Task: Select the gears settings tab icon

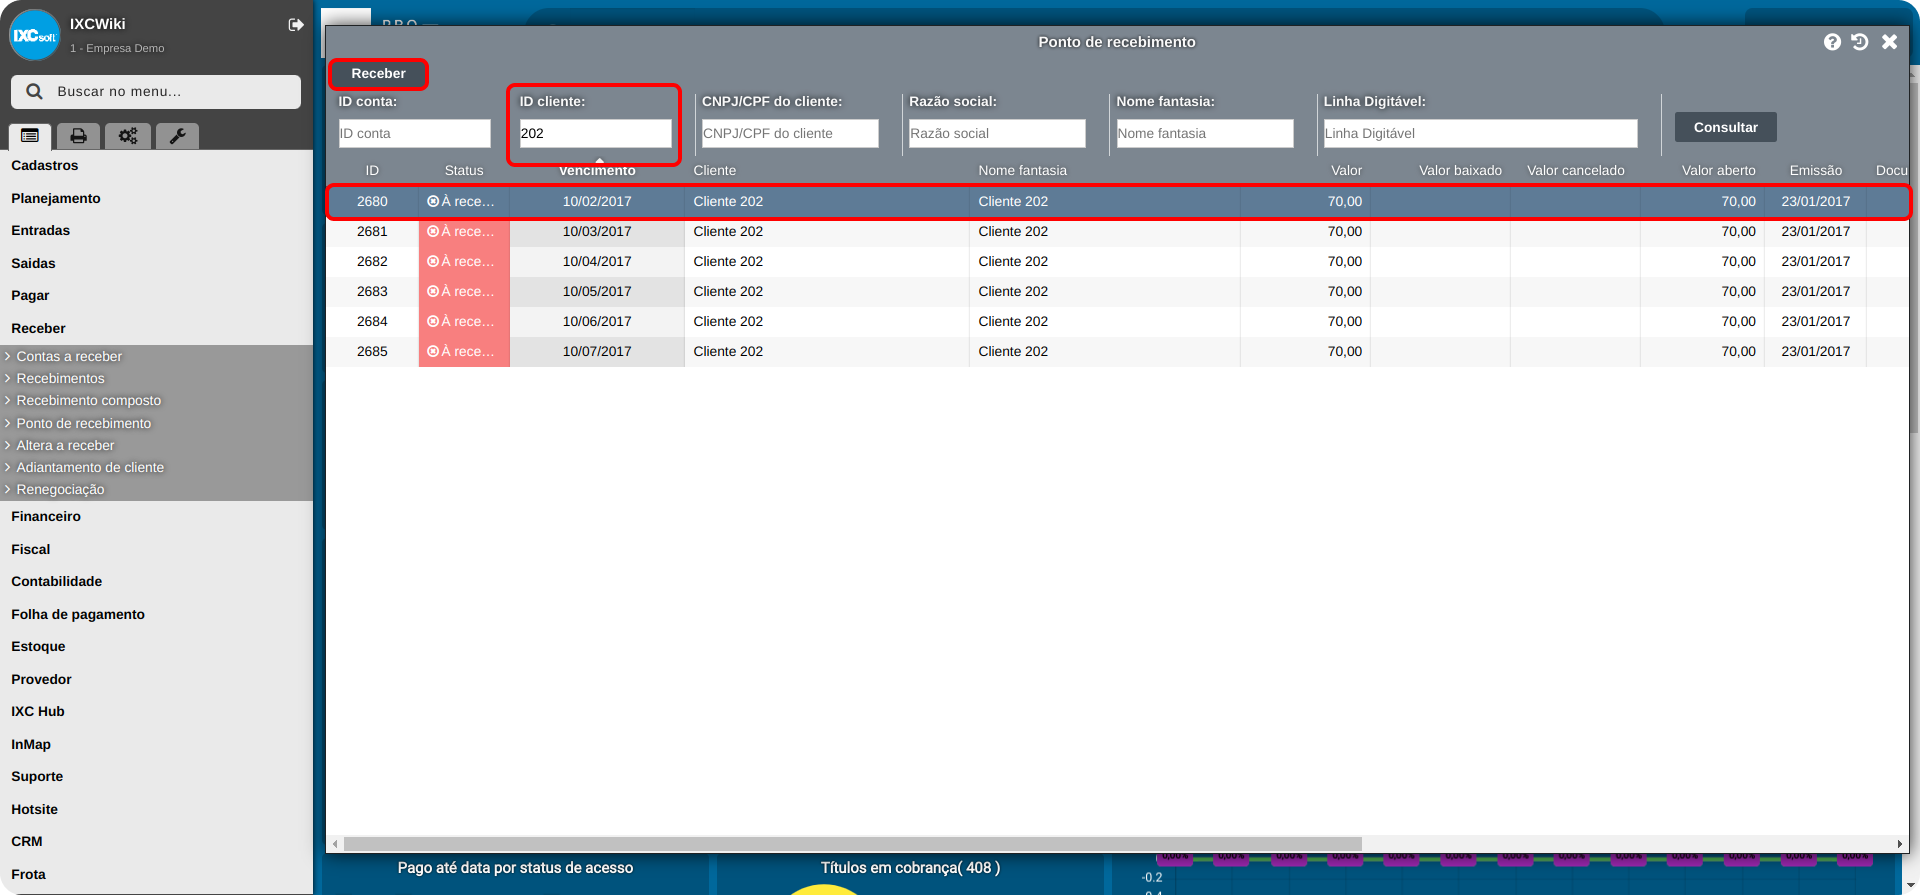Action: pyautogui.click(x=128, y=136)
